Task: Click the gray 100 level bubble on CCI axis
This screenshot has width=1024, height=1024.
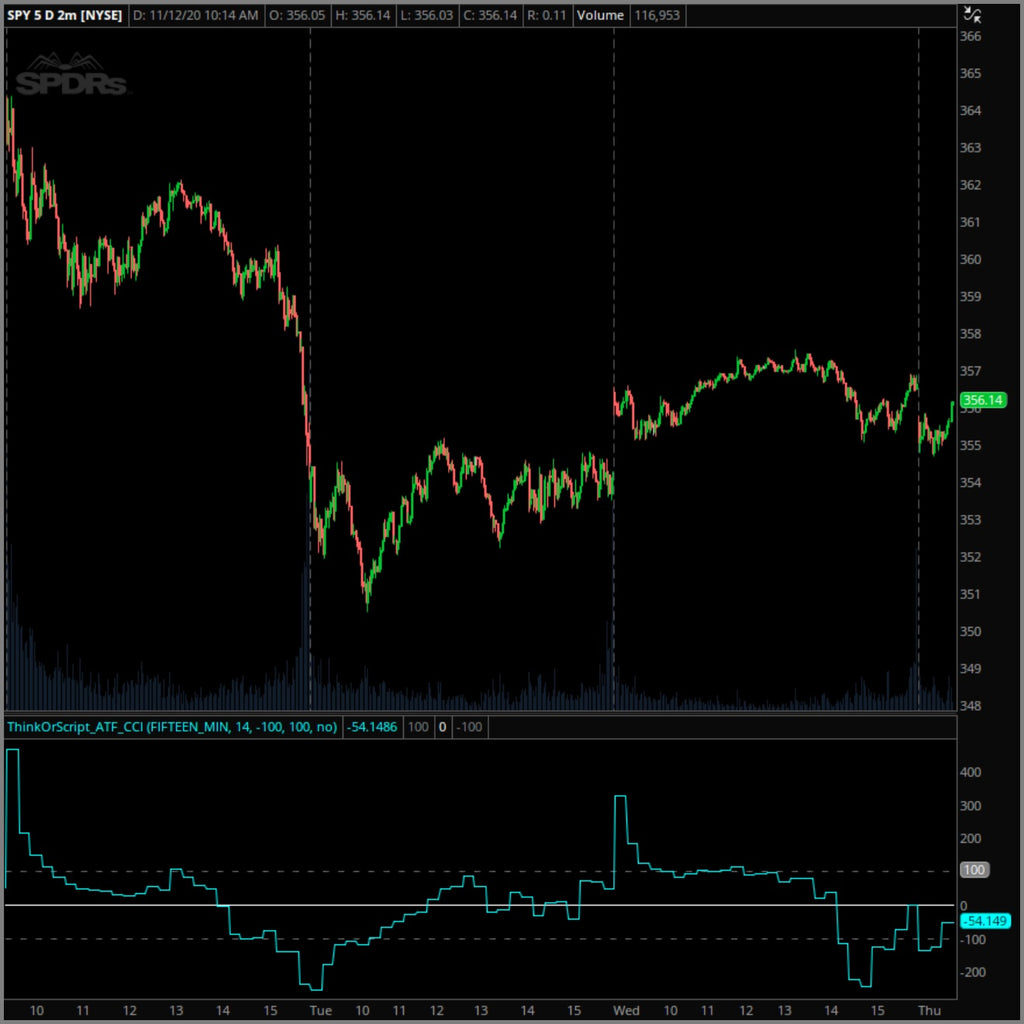Action: [x=974, y=870]
